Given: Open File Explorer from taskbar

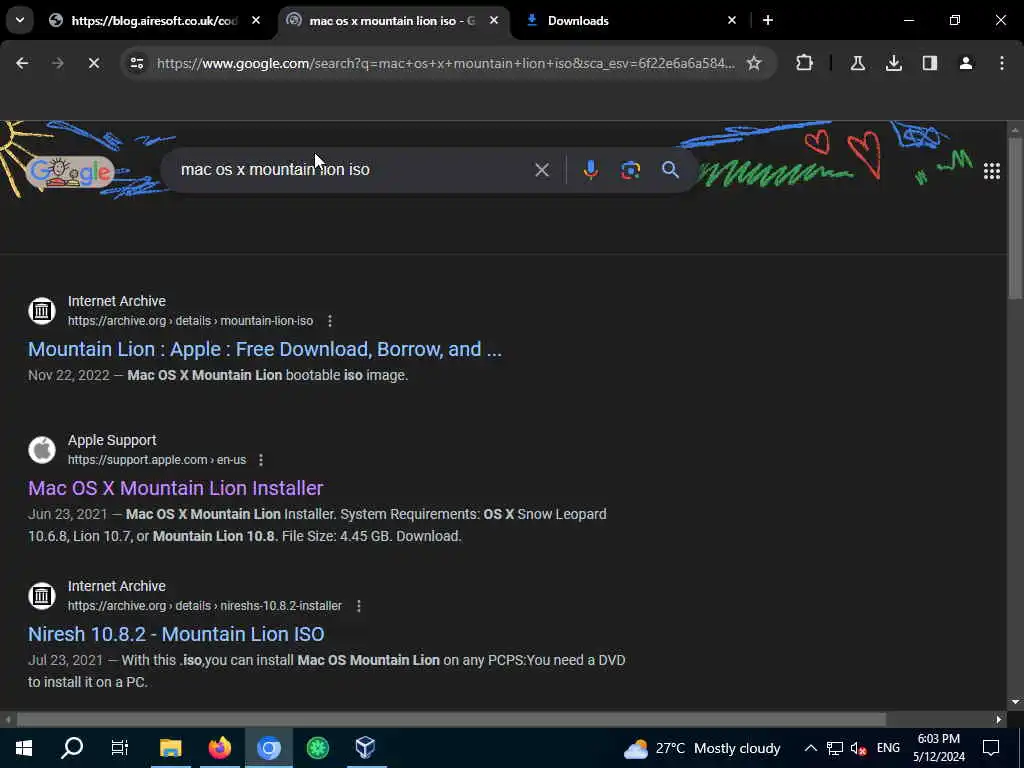Looking at the screenshot, I should (170, 748).
